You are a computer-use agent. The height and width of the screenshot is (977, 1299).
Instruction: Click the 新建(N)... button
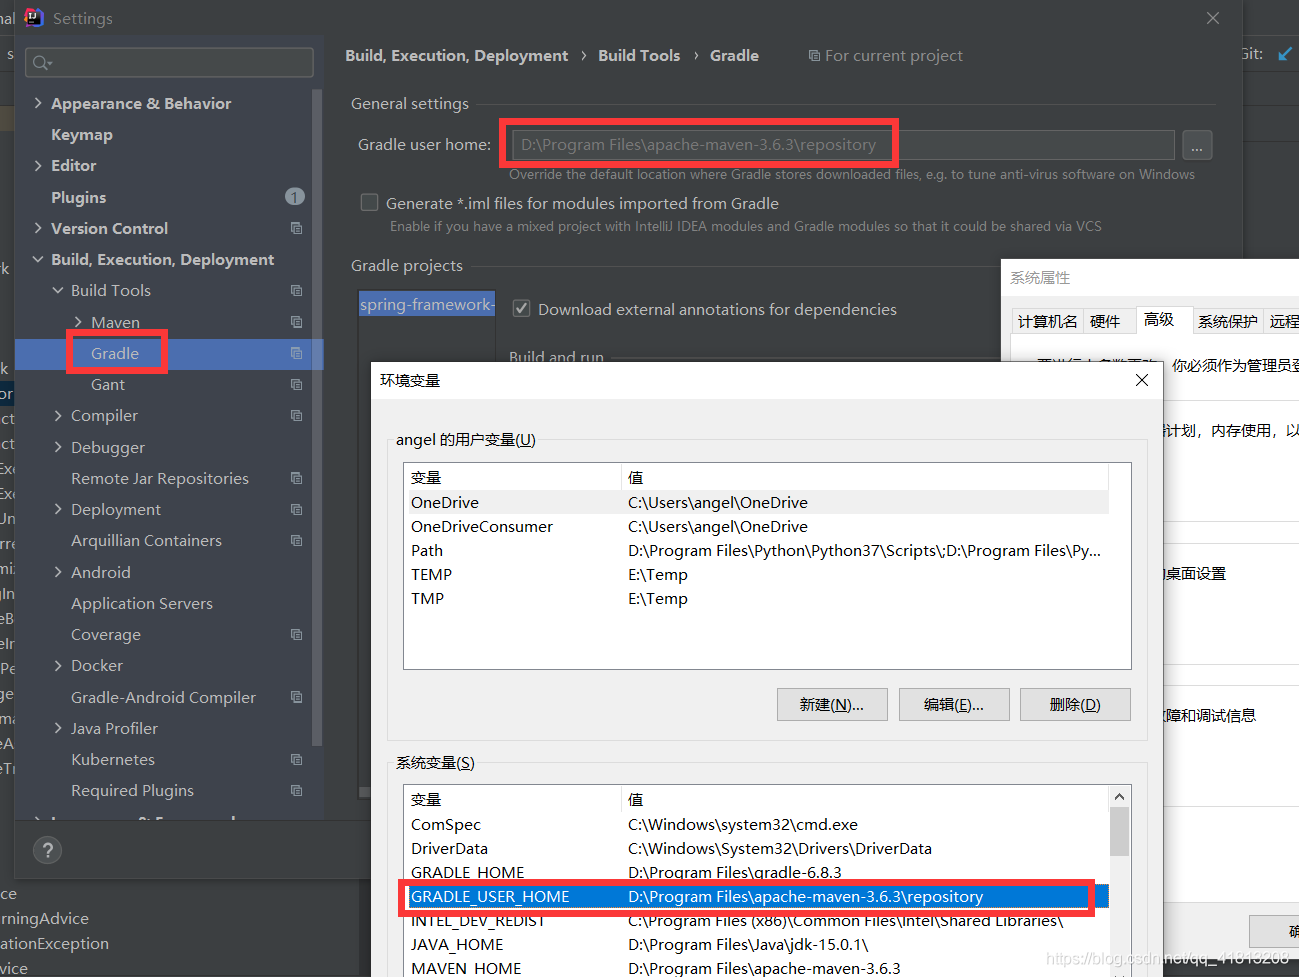point(832,704)
